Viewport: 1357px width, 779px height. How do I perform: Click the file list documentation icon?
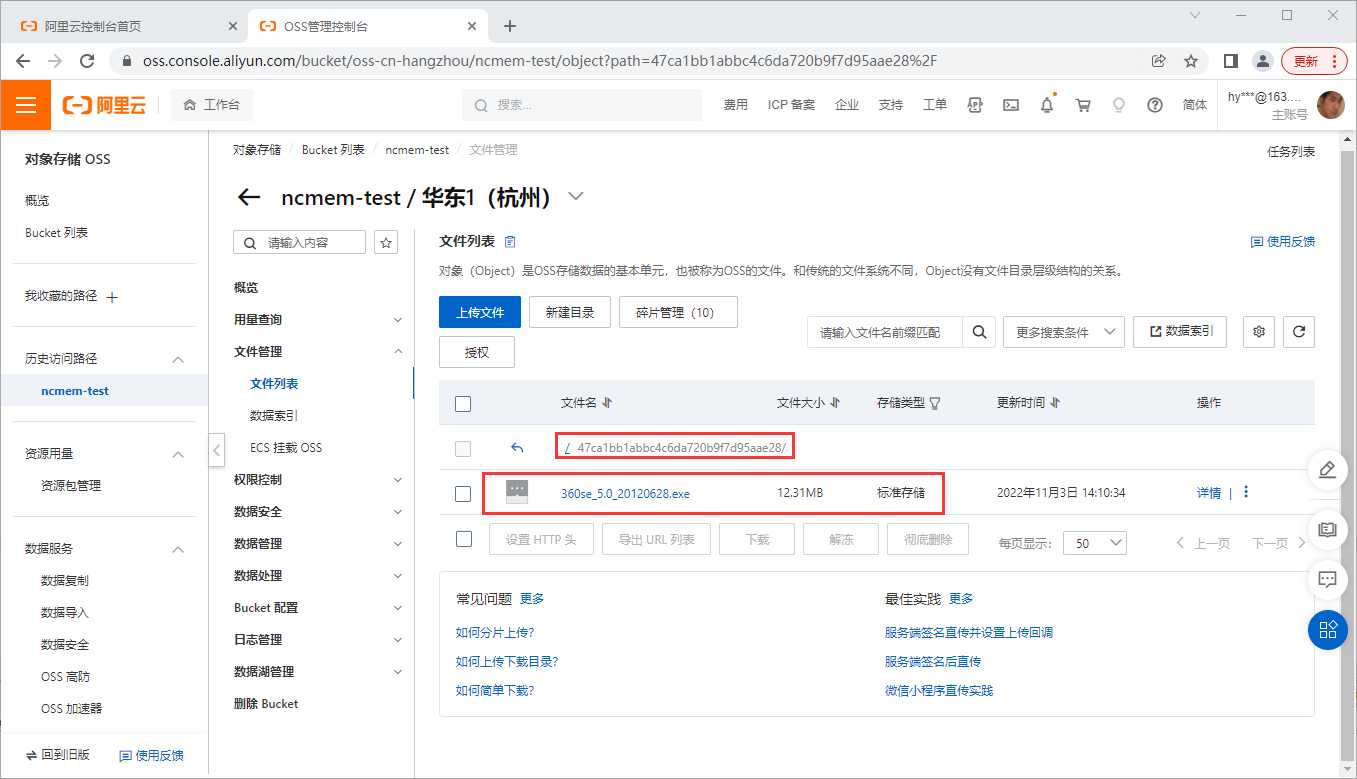click(x=510, y=241)
